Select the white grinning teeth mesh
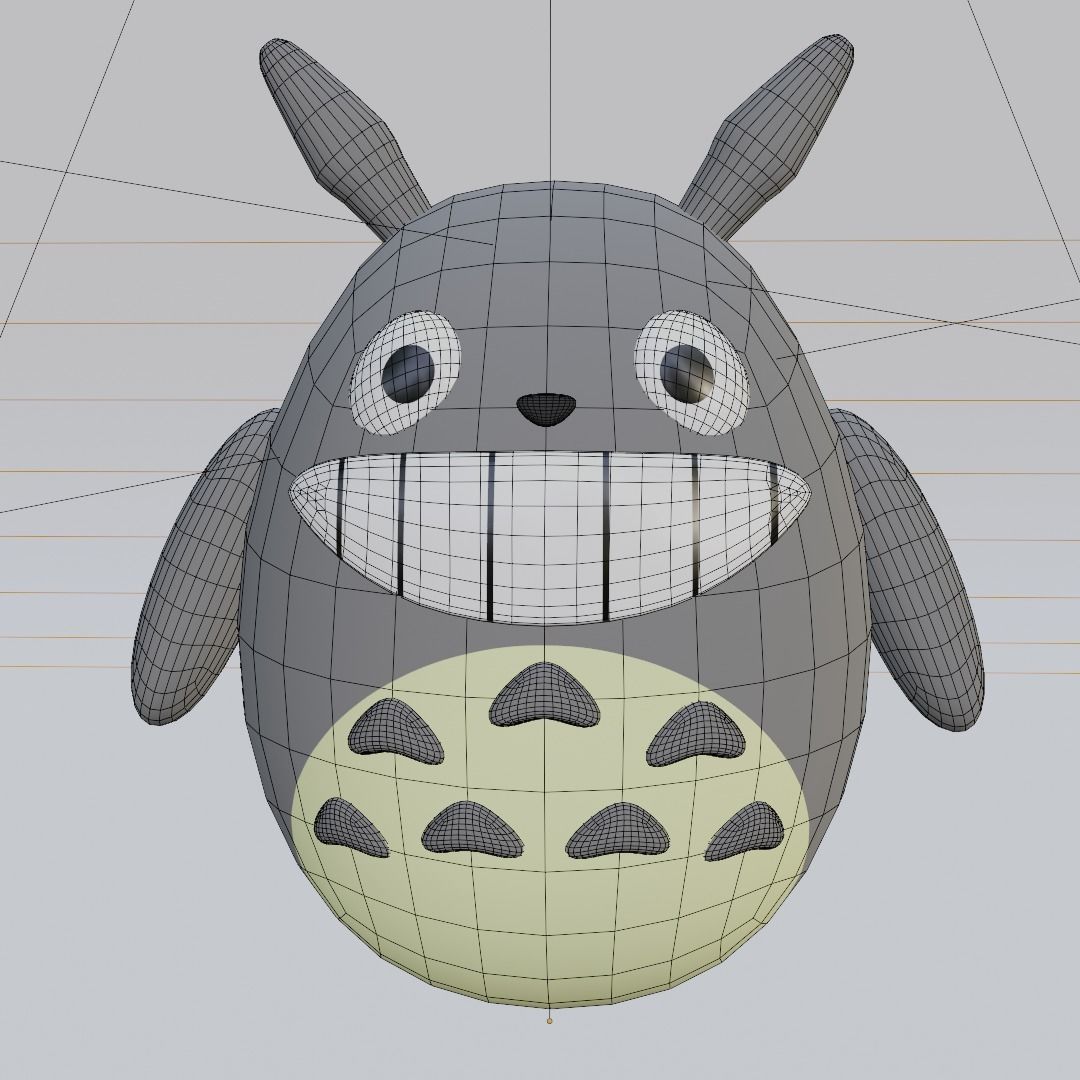The image size is (1080, 1080). (548, 537)
